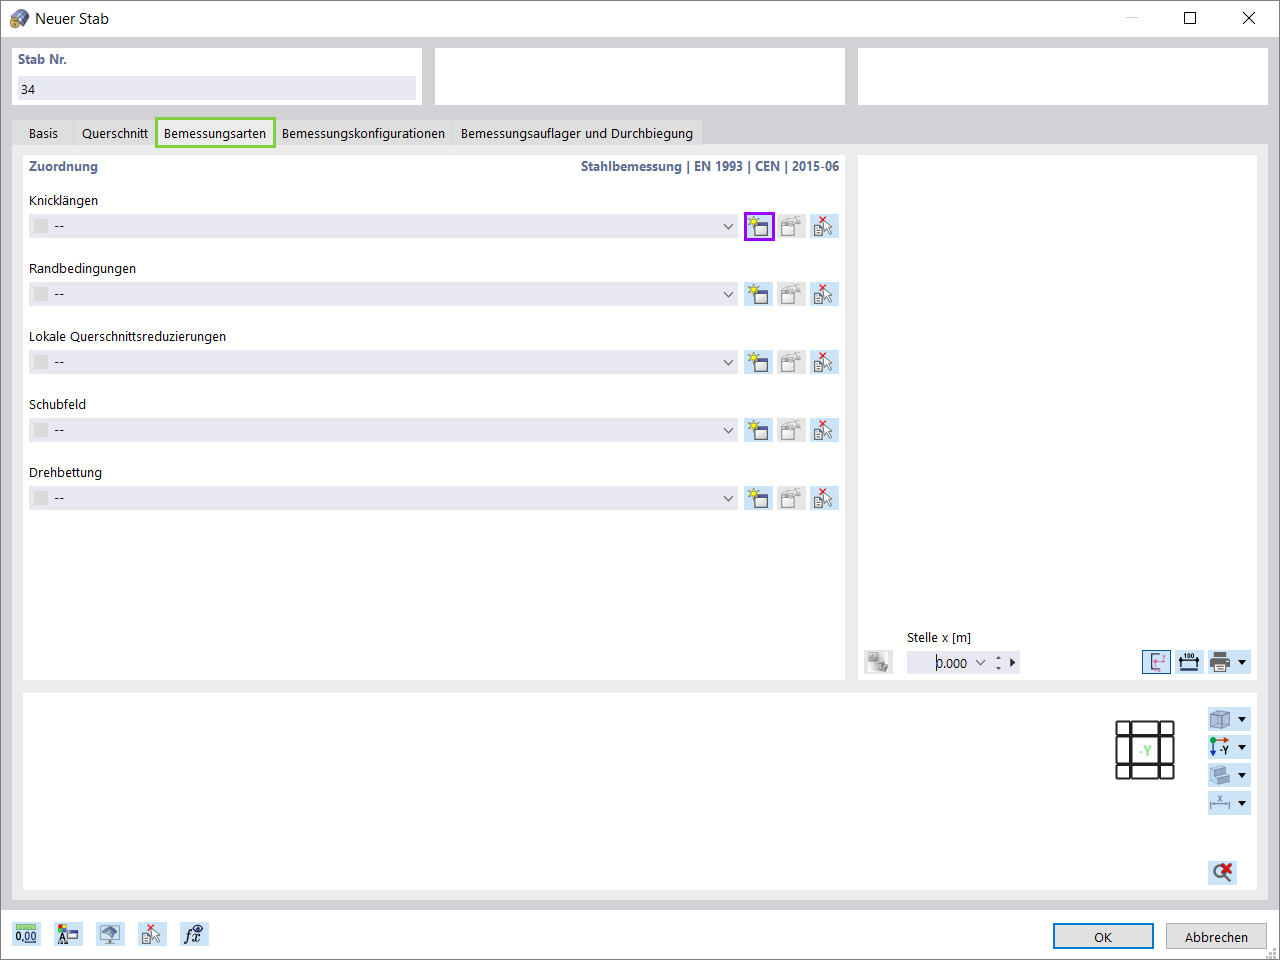The image size is (1280, 960).
Task: Pick Schubfeld from model icon
Action: (x=824, y=431)
